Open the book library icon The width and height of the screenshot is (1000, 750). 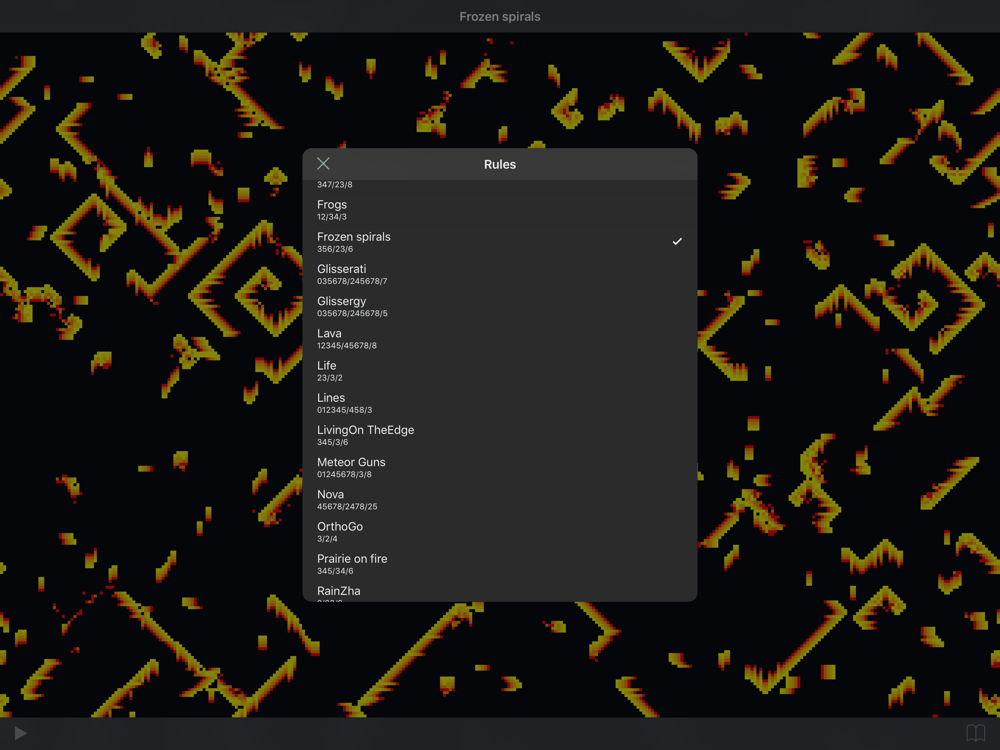click(975, 733)
